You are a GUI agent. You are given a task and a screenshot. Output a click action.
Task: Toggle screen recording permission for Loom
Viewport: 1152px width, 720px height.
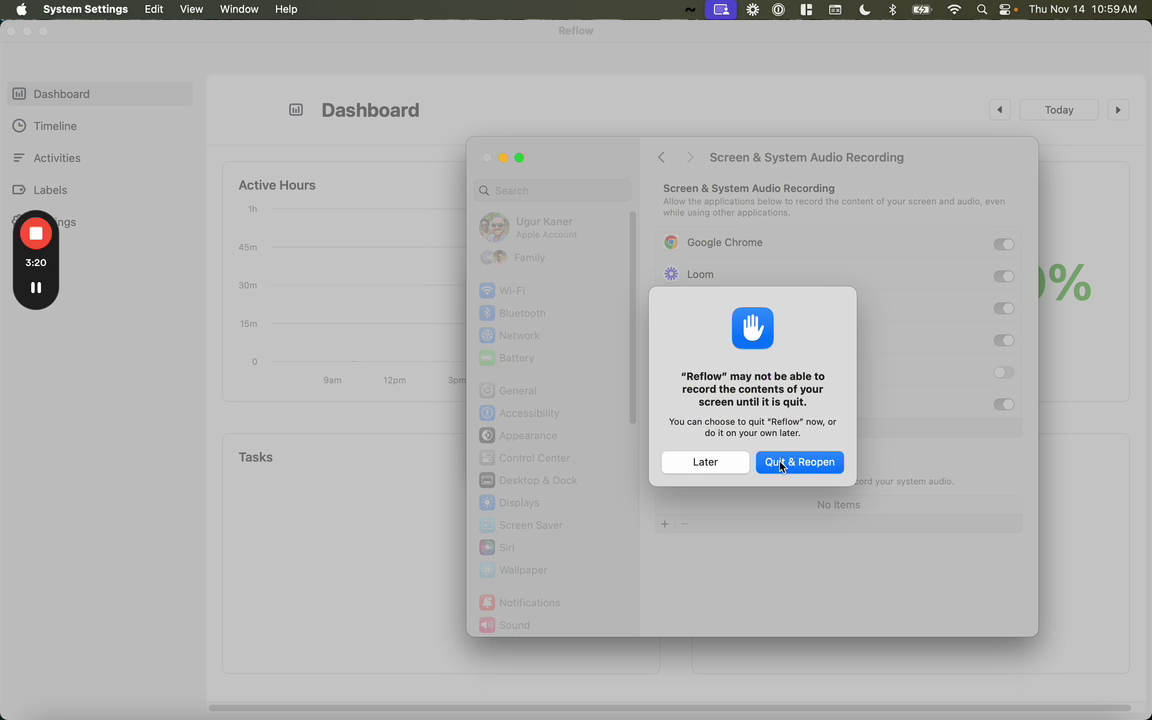click(1003, 276)
